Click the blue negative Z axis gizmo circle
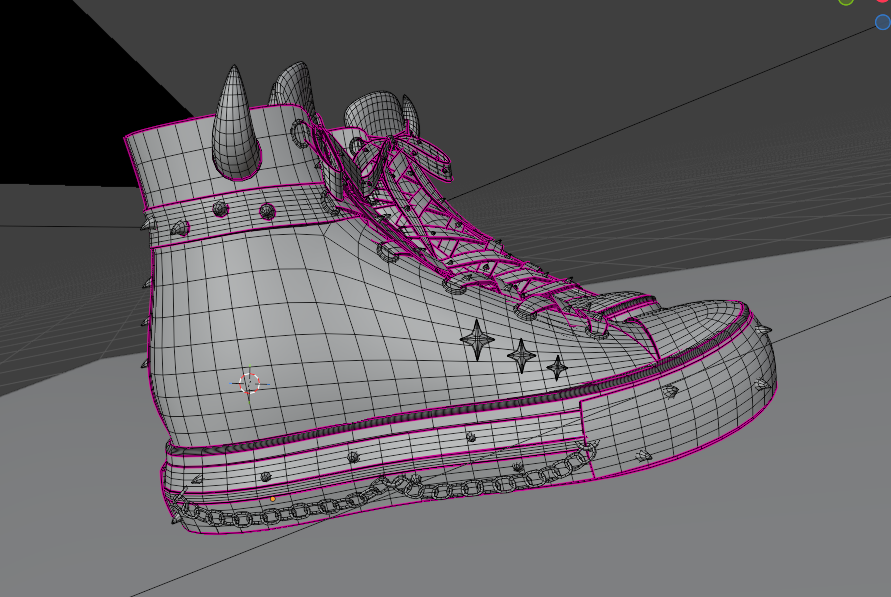This screenshot has height=597, width=891. coord(883,22)
